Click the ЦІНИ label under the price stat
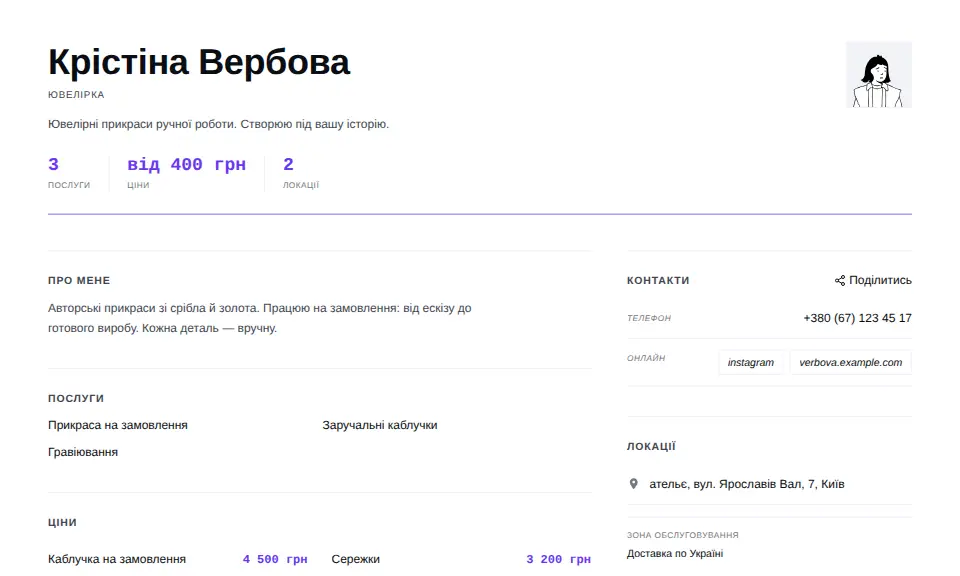 138,184
